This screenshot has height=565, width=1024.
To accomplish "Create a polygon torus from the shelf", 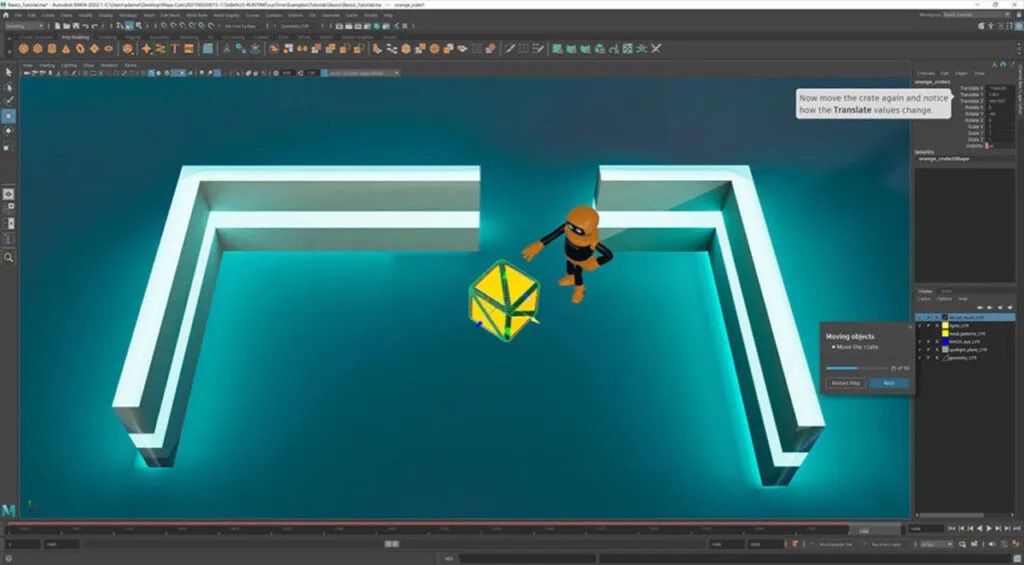I will coord(80,48).
